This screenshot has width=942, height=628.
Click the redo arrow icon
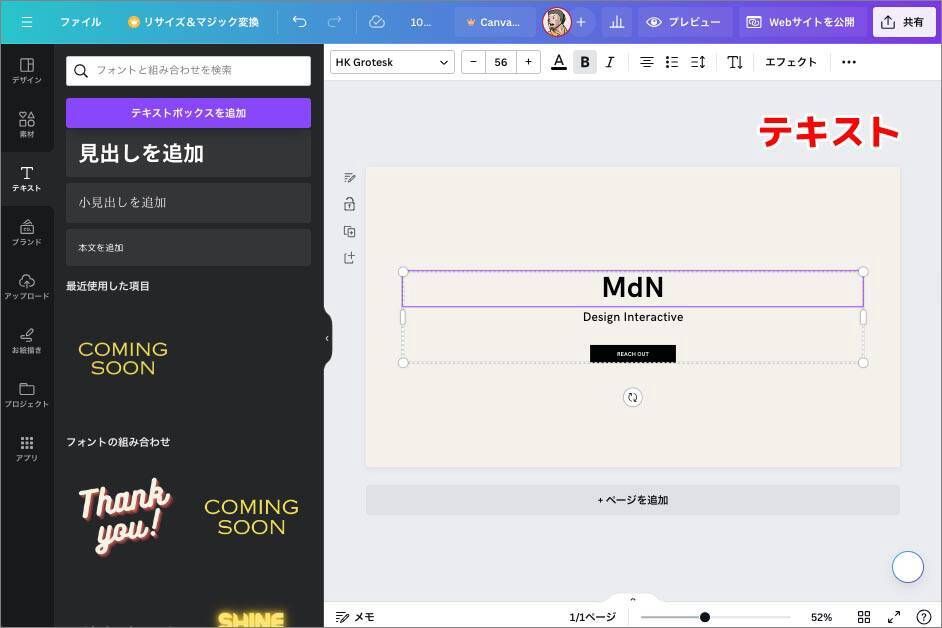334,21
